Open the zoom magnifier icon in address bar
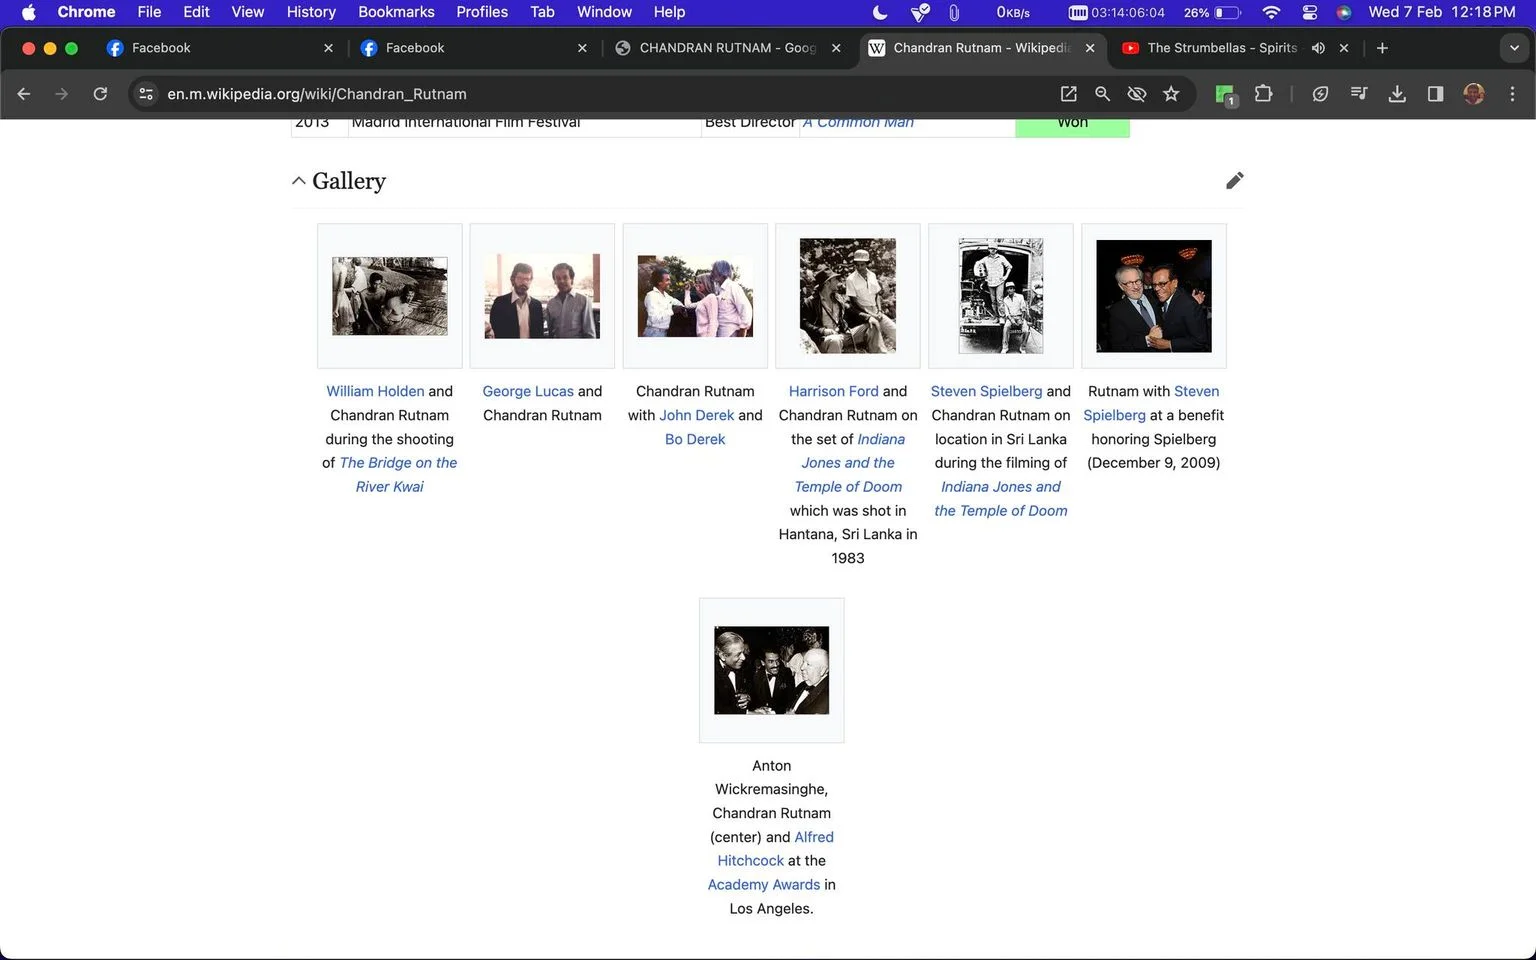1536x960 pixels. point(1102,94)
